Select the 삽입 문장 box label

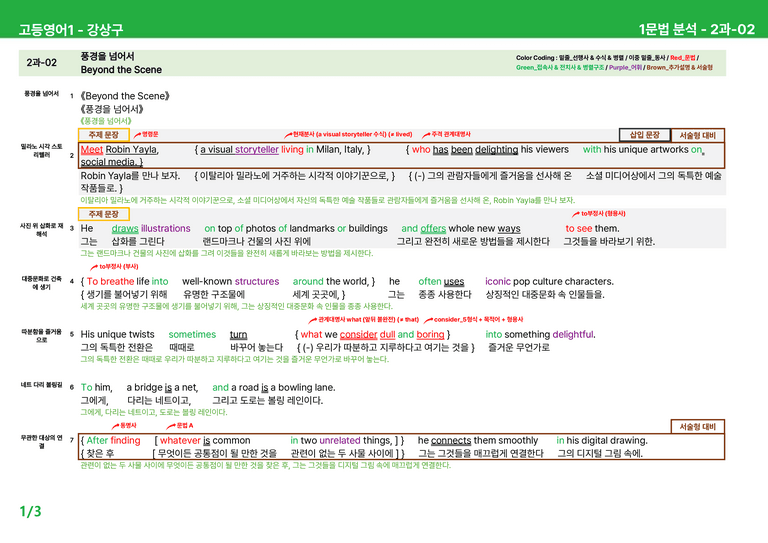click(x=644, y=135)
